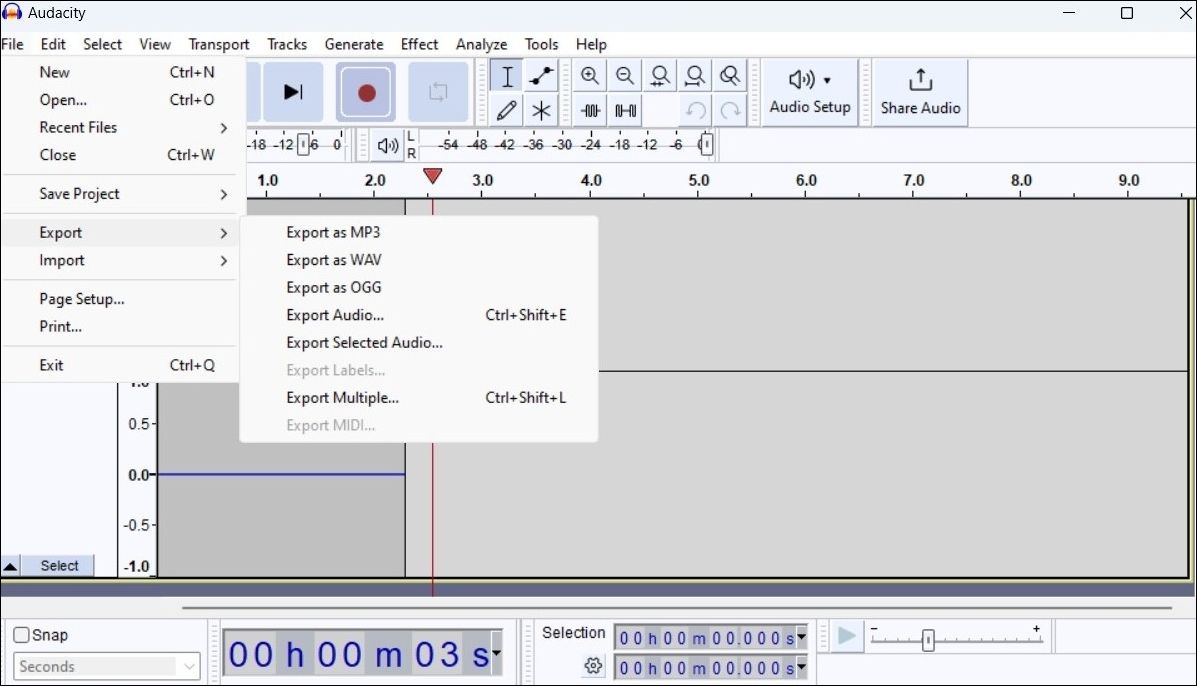Select the Envelope tool

click(x=541, y=75)
